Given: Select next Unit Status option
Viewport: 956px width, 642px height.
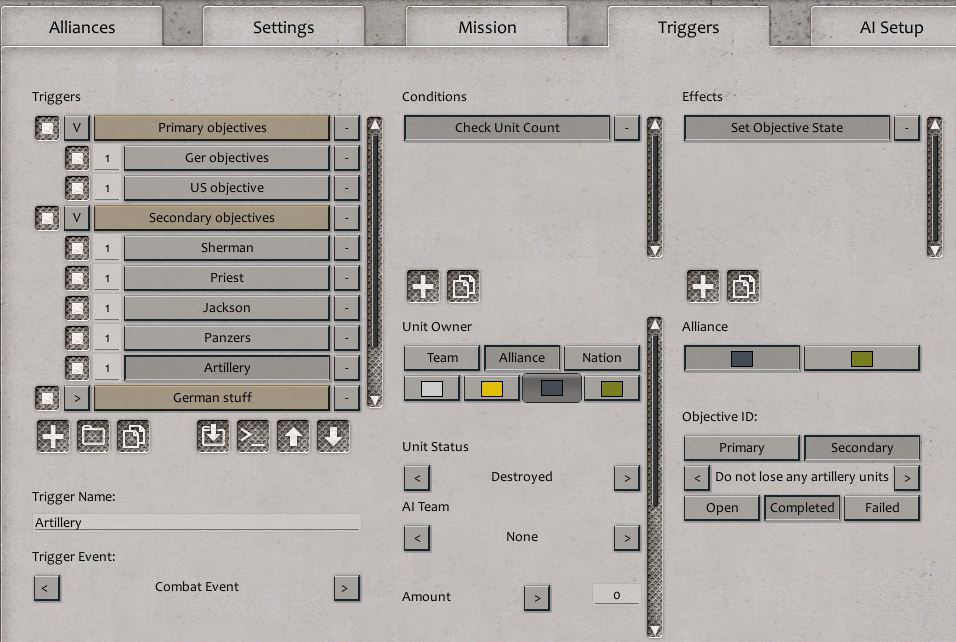Looking at the screenshot, I should [x=626, y=478].
